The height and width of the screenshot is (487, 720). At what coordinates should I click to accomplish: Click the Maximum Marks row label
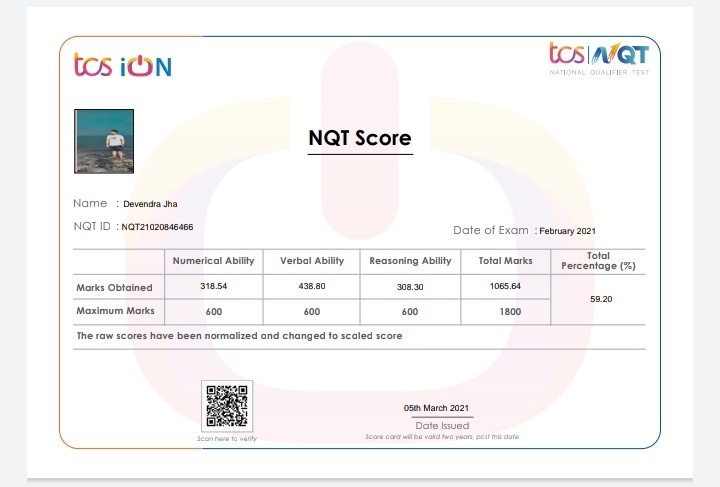click(115, 311)
